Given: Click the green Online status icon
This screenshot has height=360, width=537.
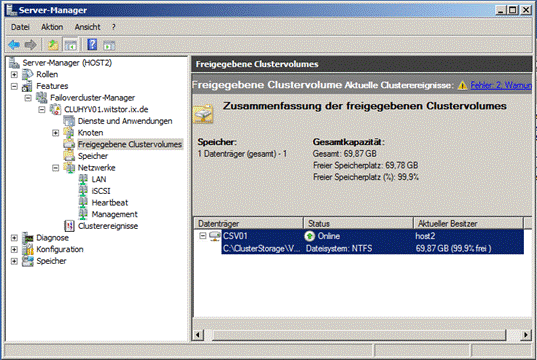Looking at the screenshot, I should point(309,236).
